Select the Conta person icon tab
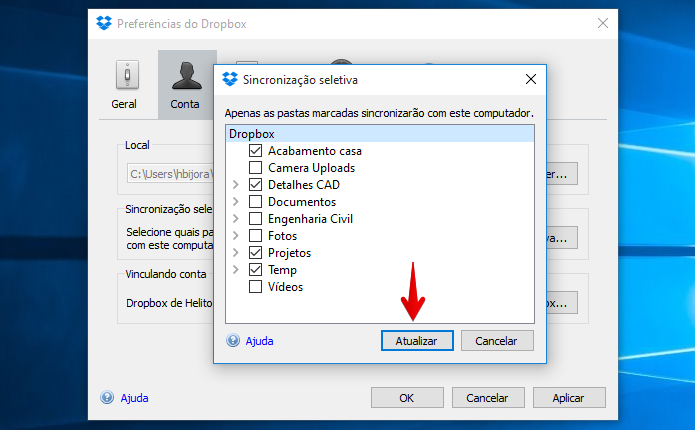The width and height of the screenshot is (695, 430). point(187,75)
